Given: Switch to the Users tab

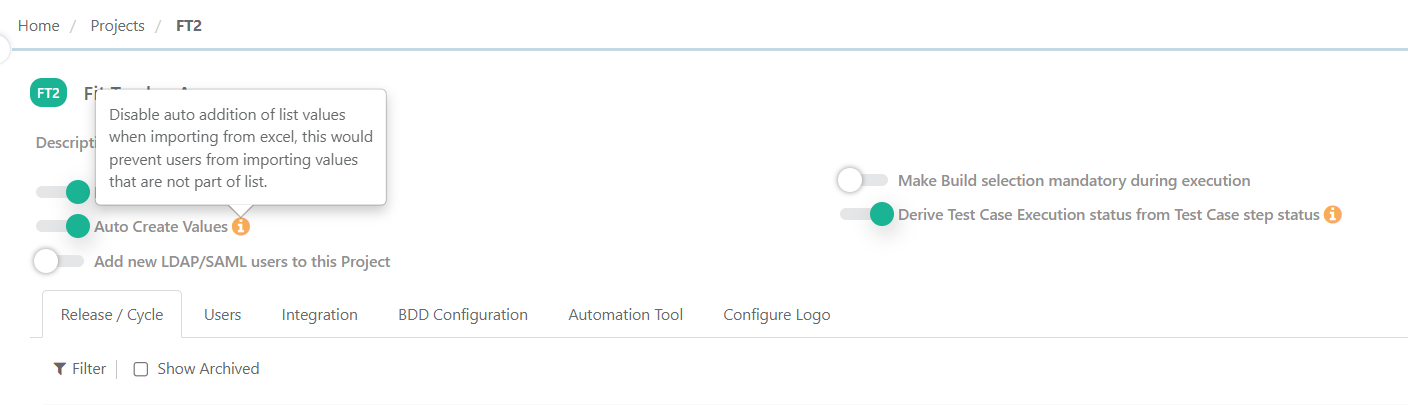Looking at the screenshot, I should click(223, 314).
